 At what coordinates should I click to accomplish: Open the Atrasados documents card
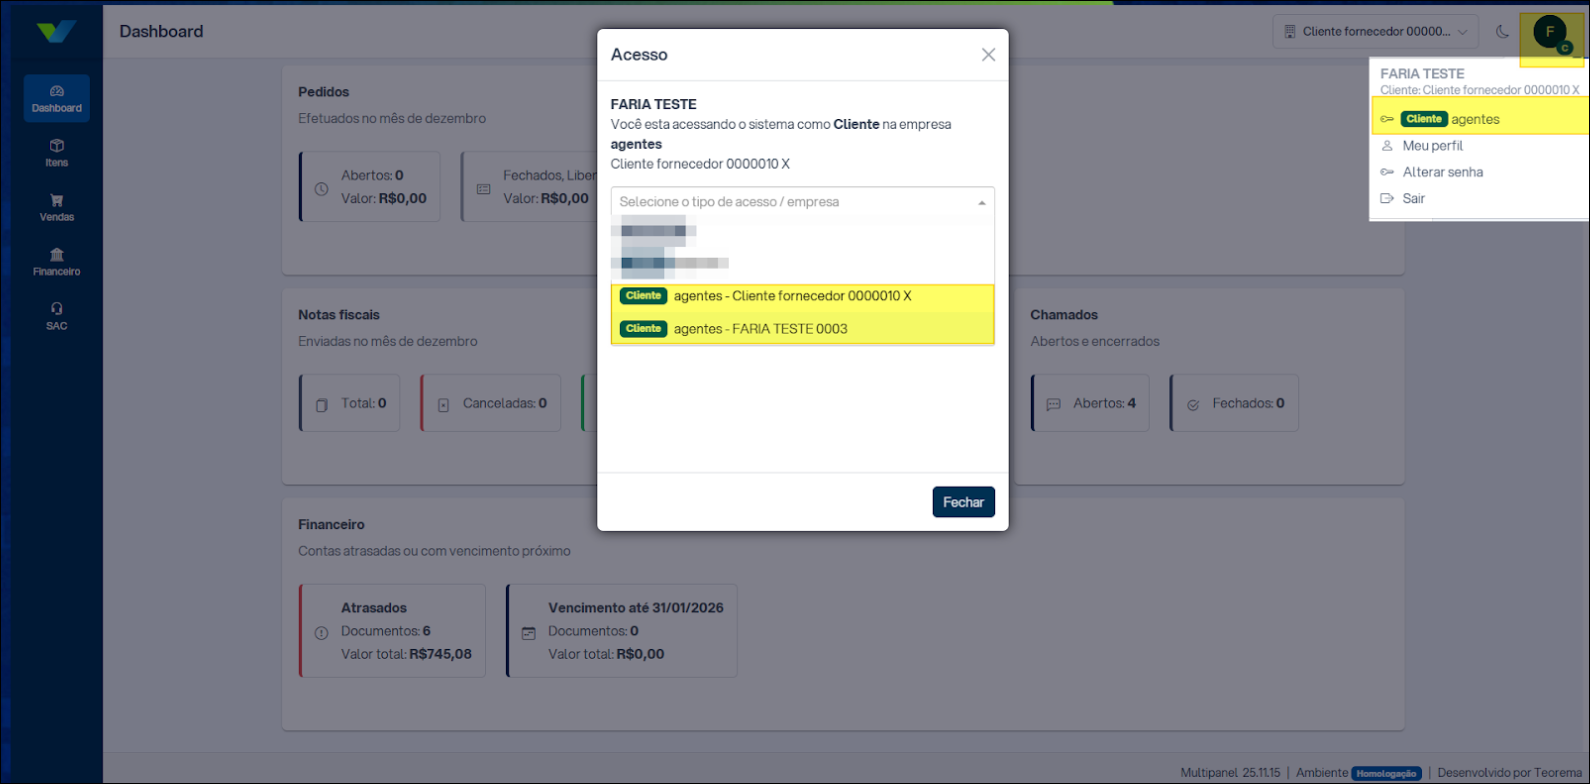[392, 631]
